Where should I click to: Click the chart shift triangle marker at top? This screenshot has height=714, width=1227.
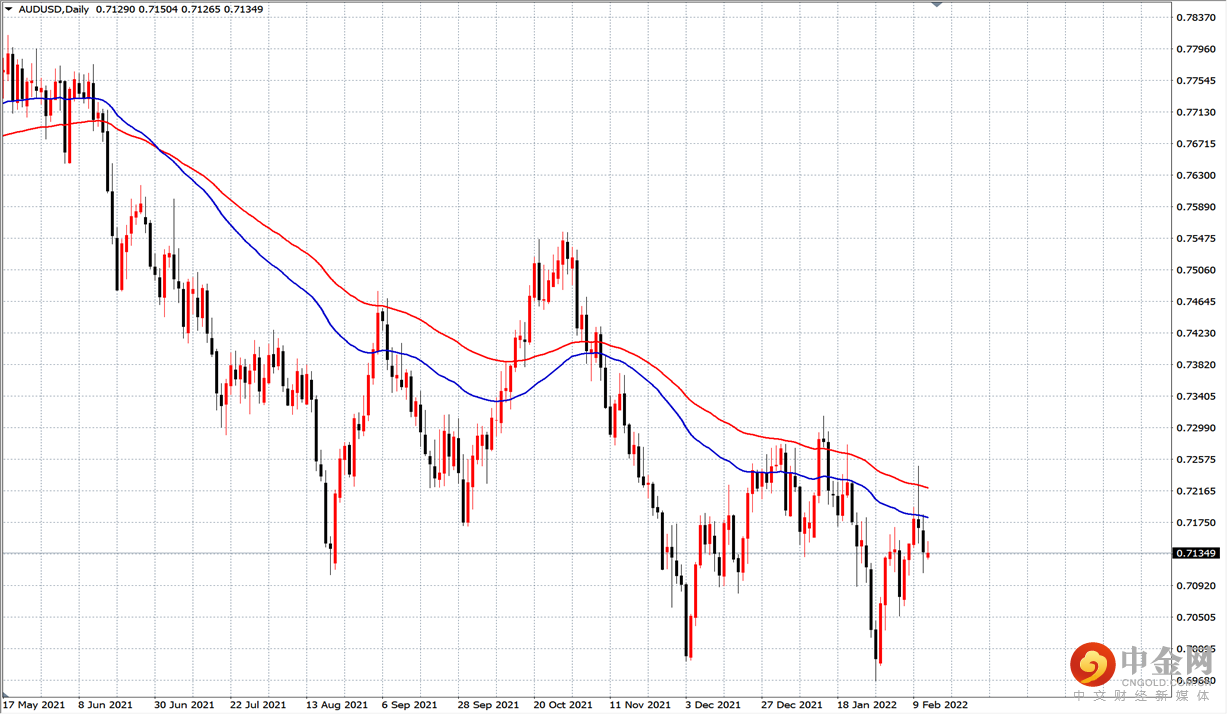point(936,4)
